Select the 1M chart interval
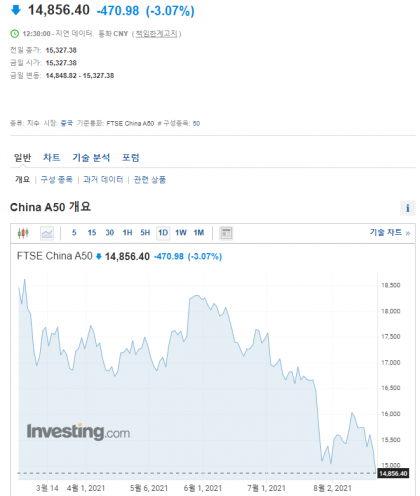420x496 pixels. (x=199, y=233)
